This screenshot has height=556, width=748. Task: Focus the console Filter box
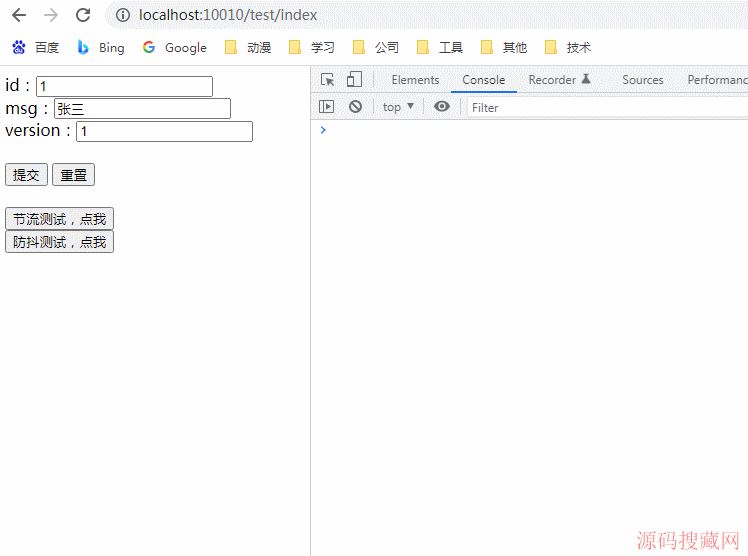[600, 107]
